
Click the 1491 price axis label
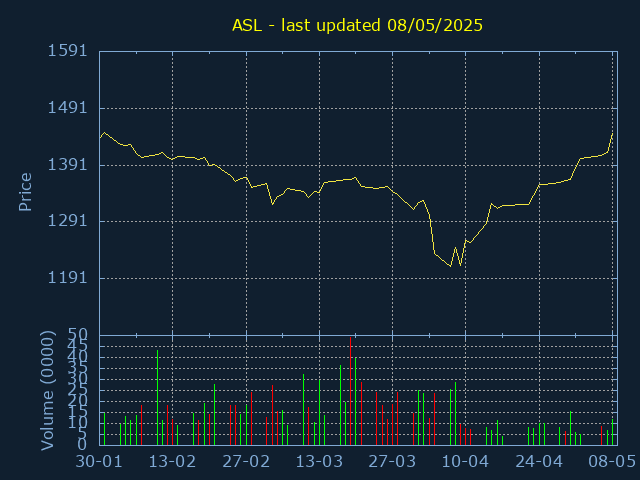tap(68, 108)
